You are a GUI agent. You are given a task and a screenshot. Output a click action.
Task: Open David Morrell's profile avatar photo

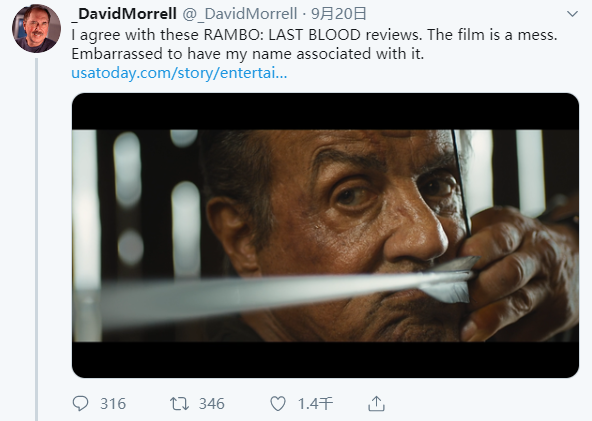click(x=36, y=29)
